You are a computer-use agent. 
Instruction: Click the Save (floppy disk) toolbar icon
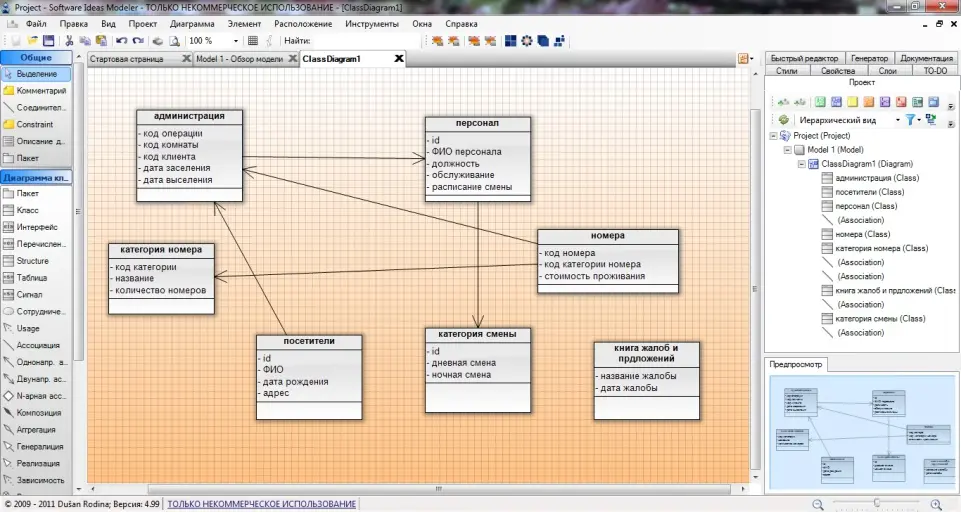47,41
